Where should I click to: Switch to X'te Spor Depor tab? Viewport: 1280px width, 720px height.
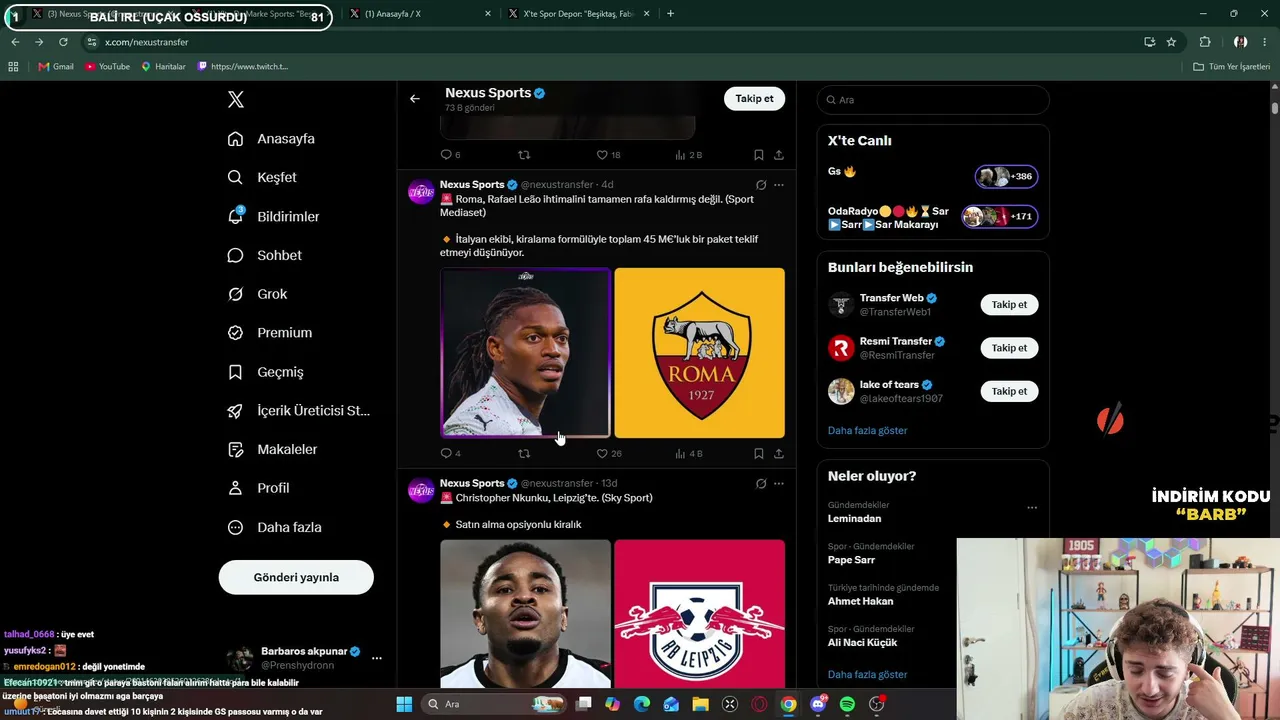click(578, 14)
